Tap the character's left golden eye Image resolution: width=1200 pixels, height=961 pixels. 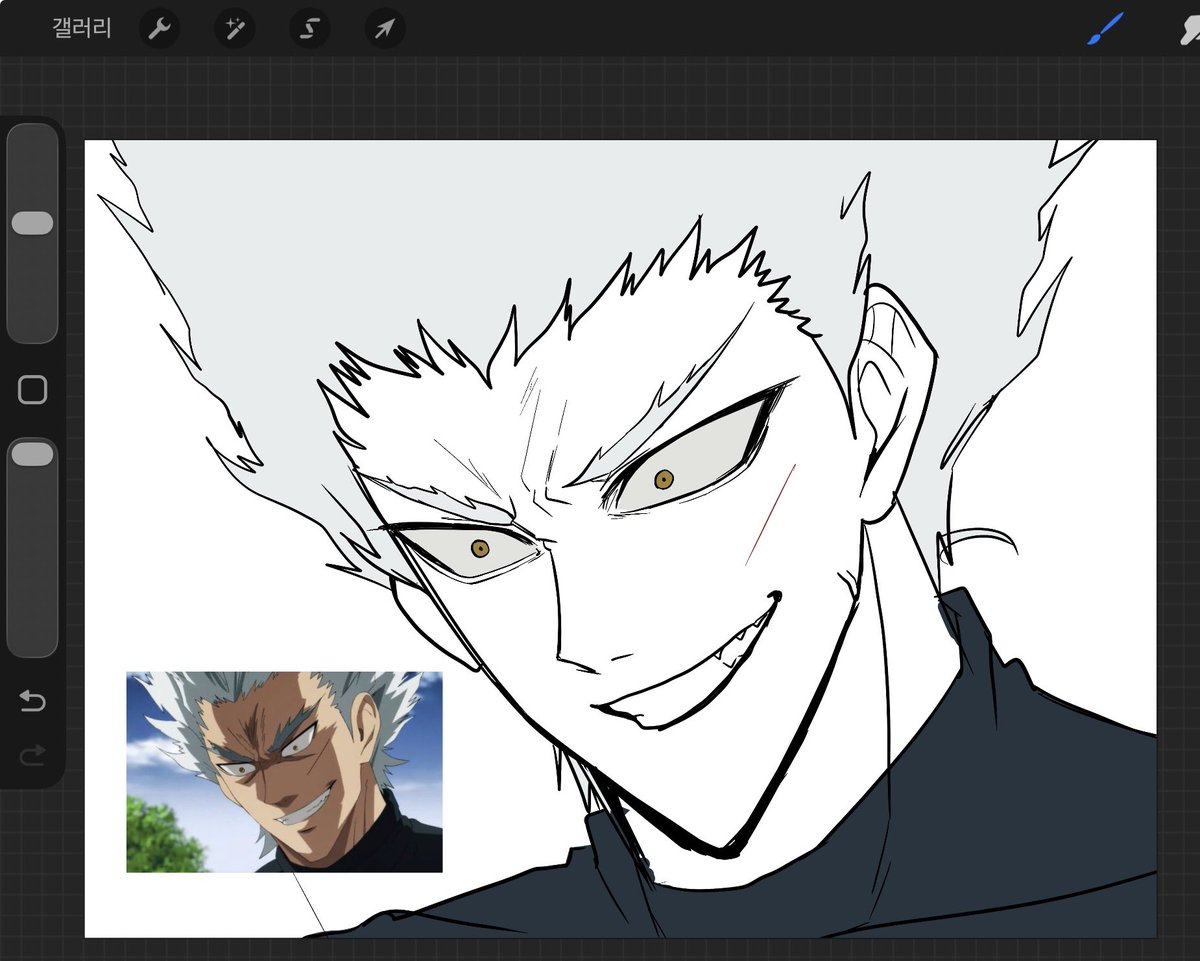(480, 548)
